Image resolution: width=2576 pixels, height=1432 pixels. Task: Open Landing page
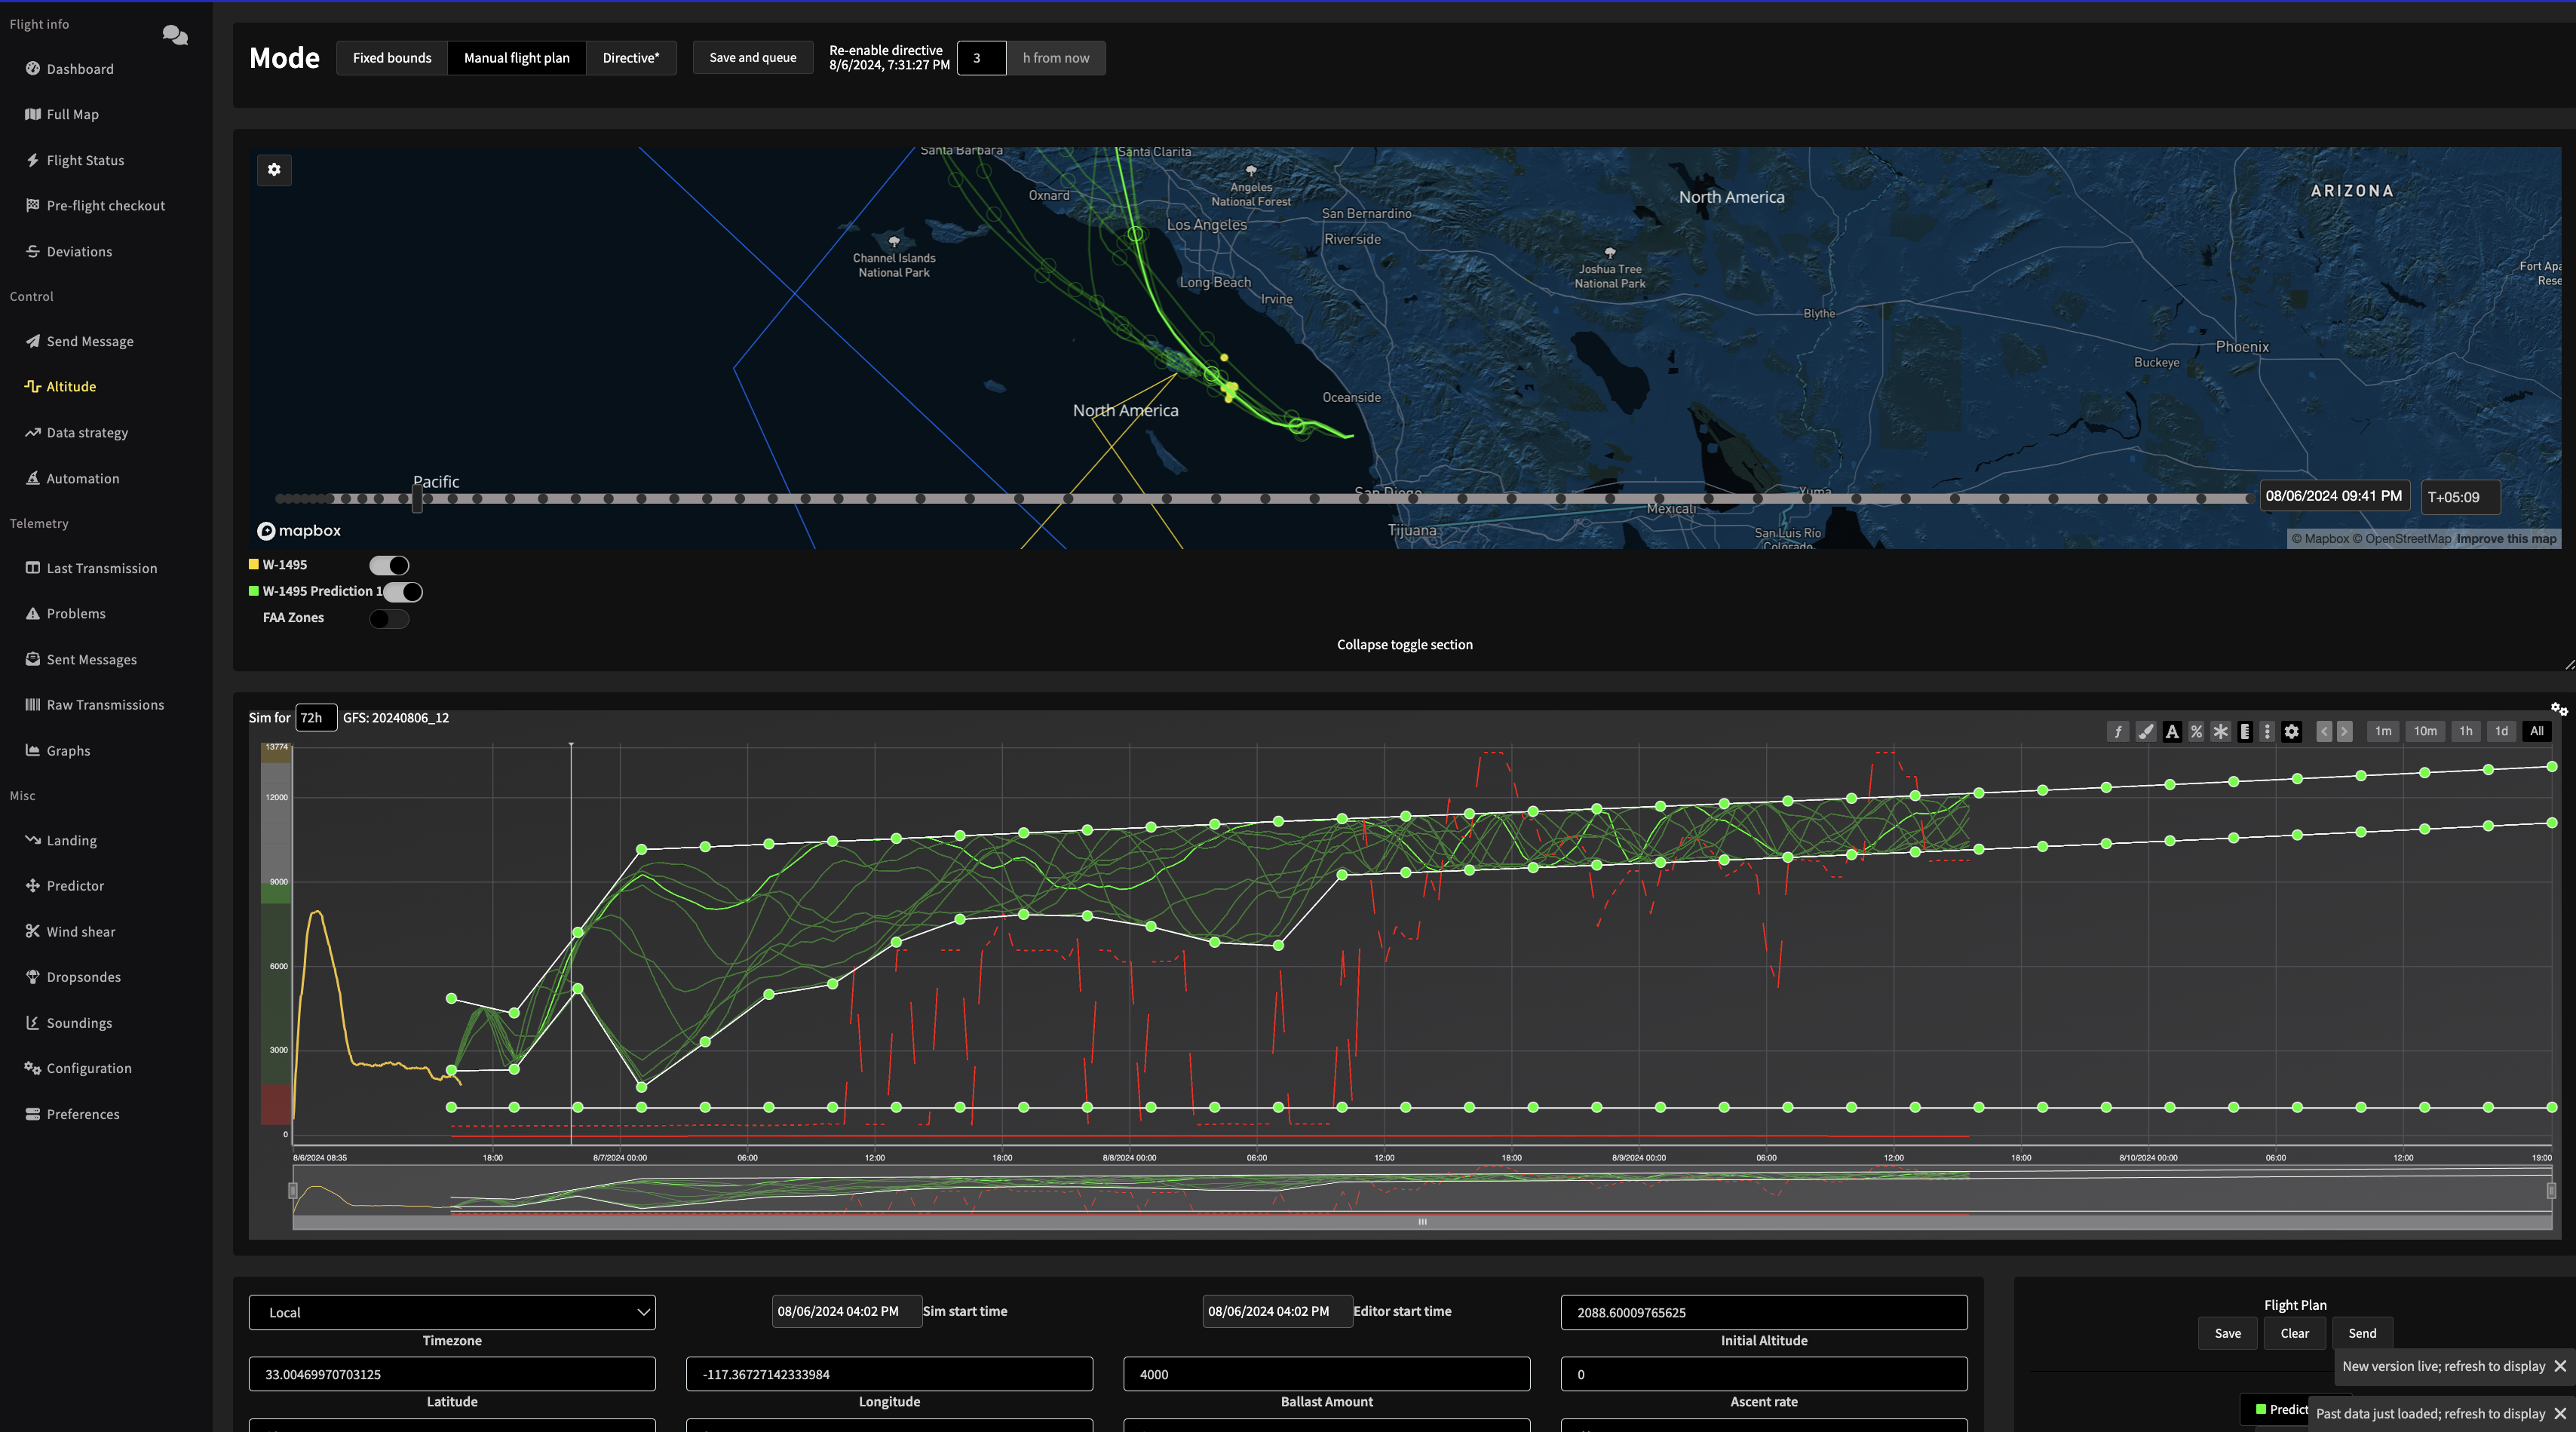[72, 840]
